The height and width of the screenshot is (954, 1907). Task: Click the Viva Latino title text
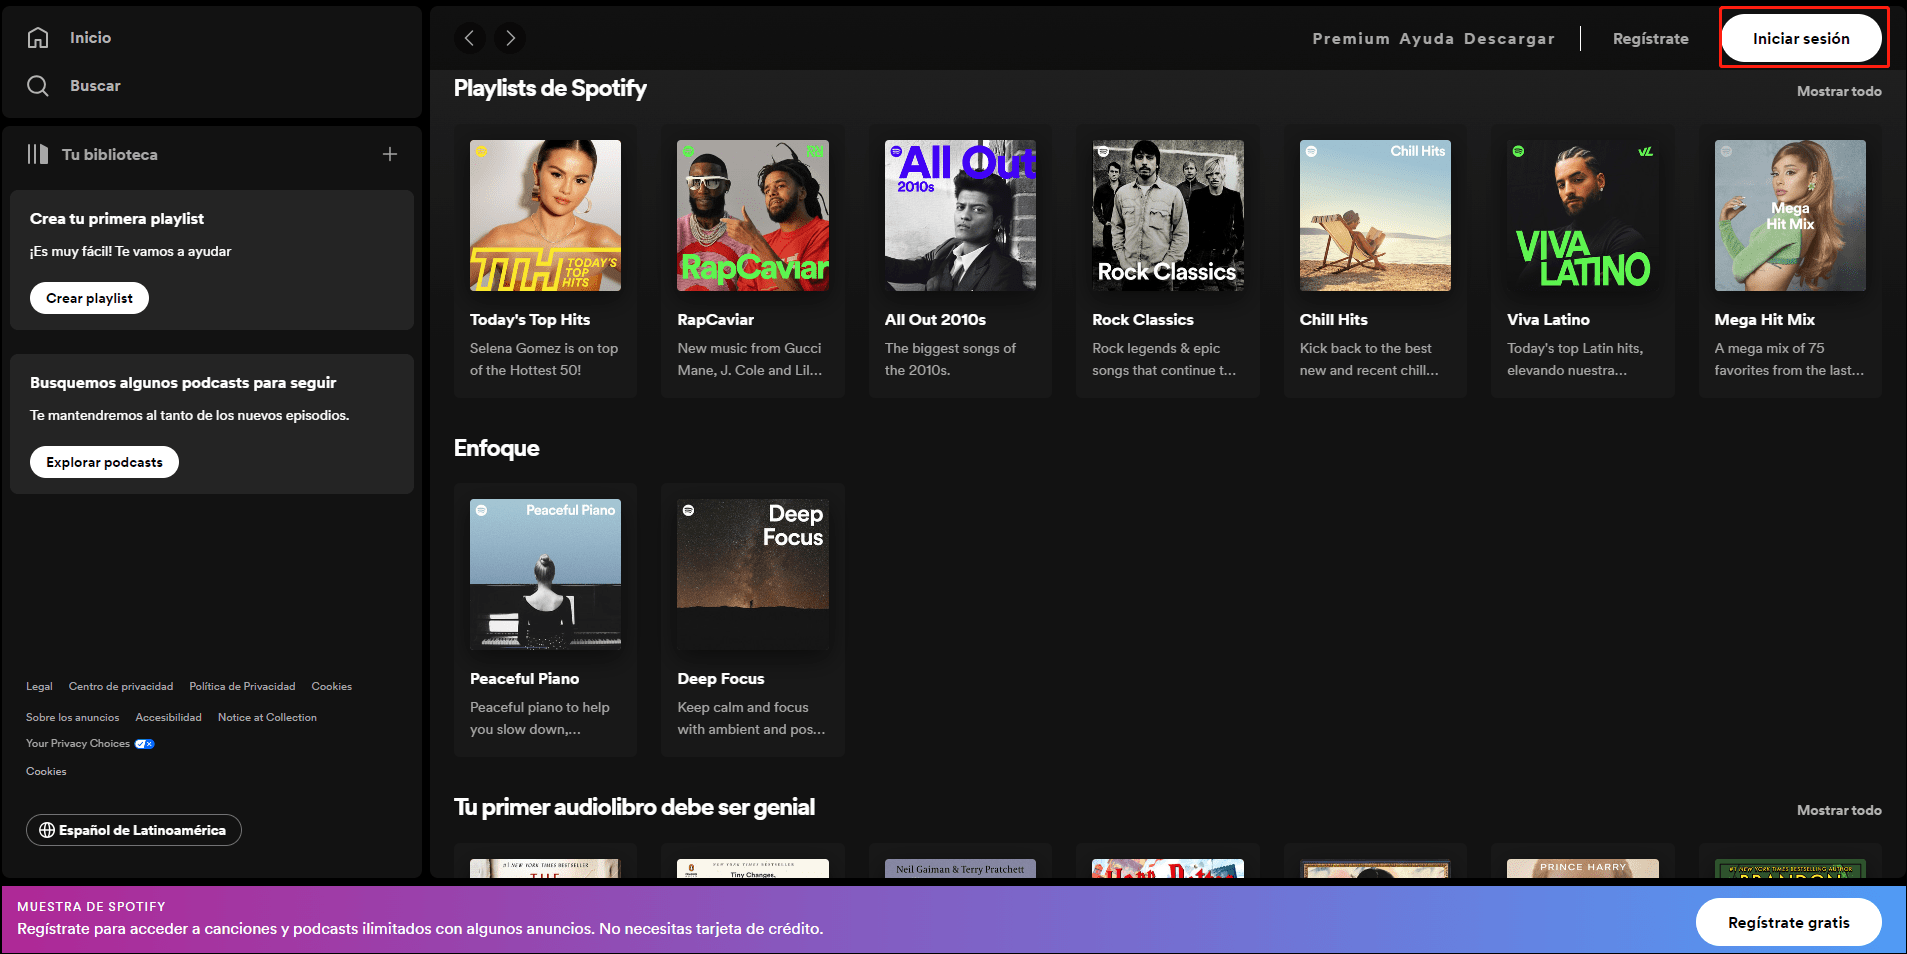(1548, 319)
